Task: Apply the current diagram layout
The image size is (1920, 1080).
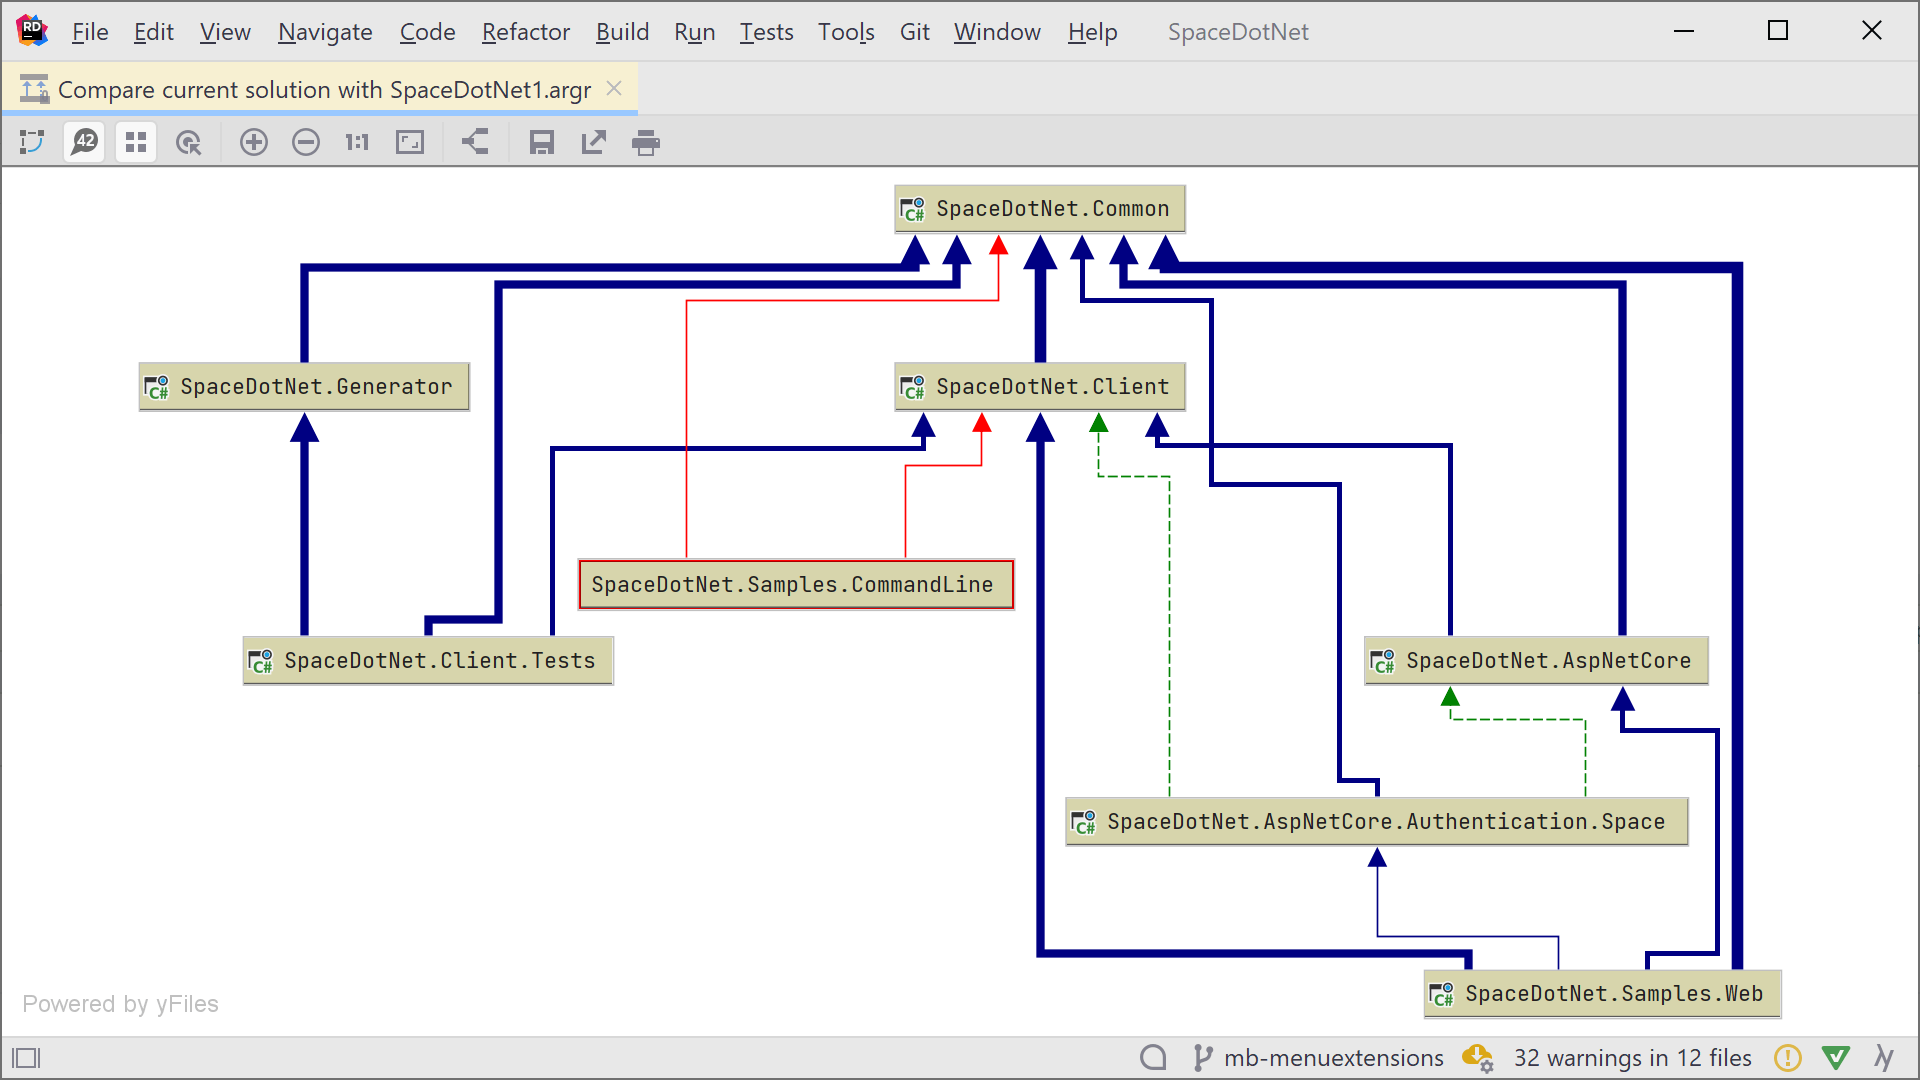Action: [x=475, y=143]
